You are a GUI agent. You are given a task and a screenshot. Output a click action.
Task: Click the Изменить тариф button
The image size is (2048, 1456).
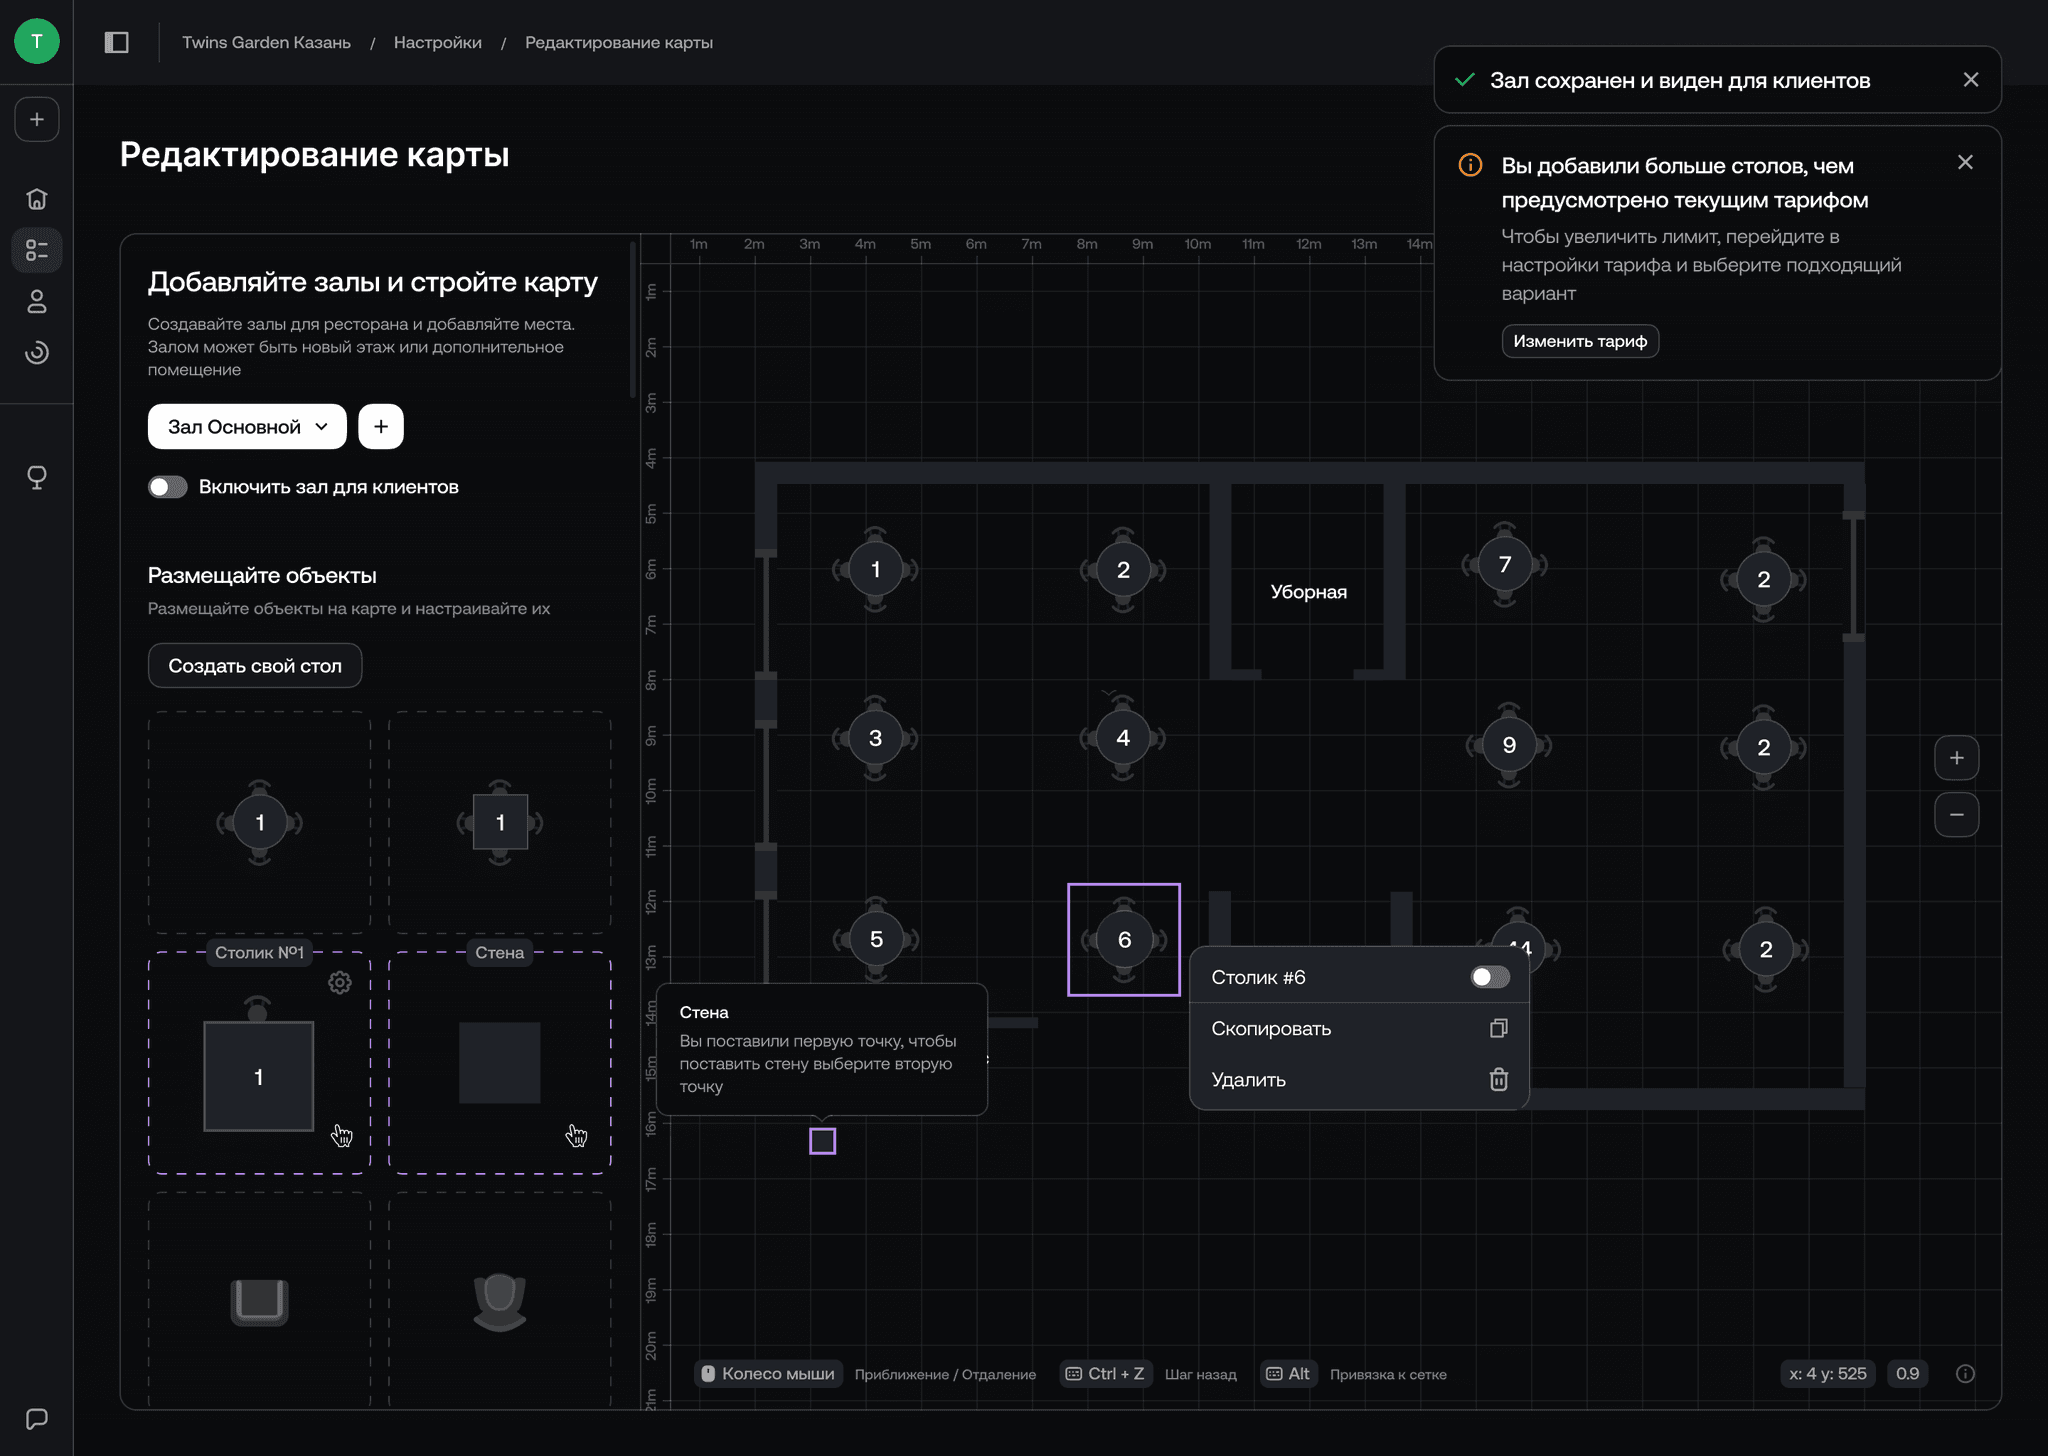coord(1579,340)
